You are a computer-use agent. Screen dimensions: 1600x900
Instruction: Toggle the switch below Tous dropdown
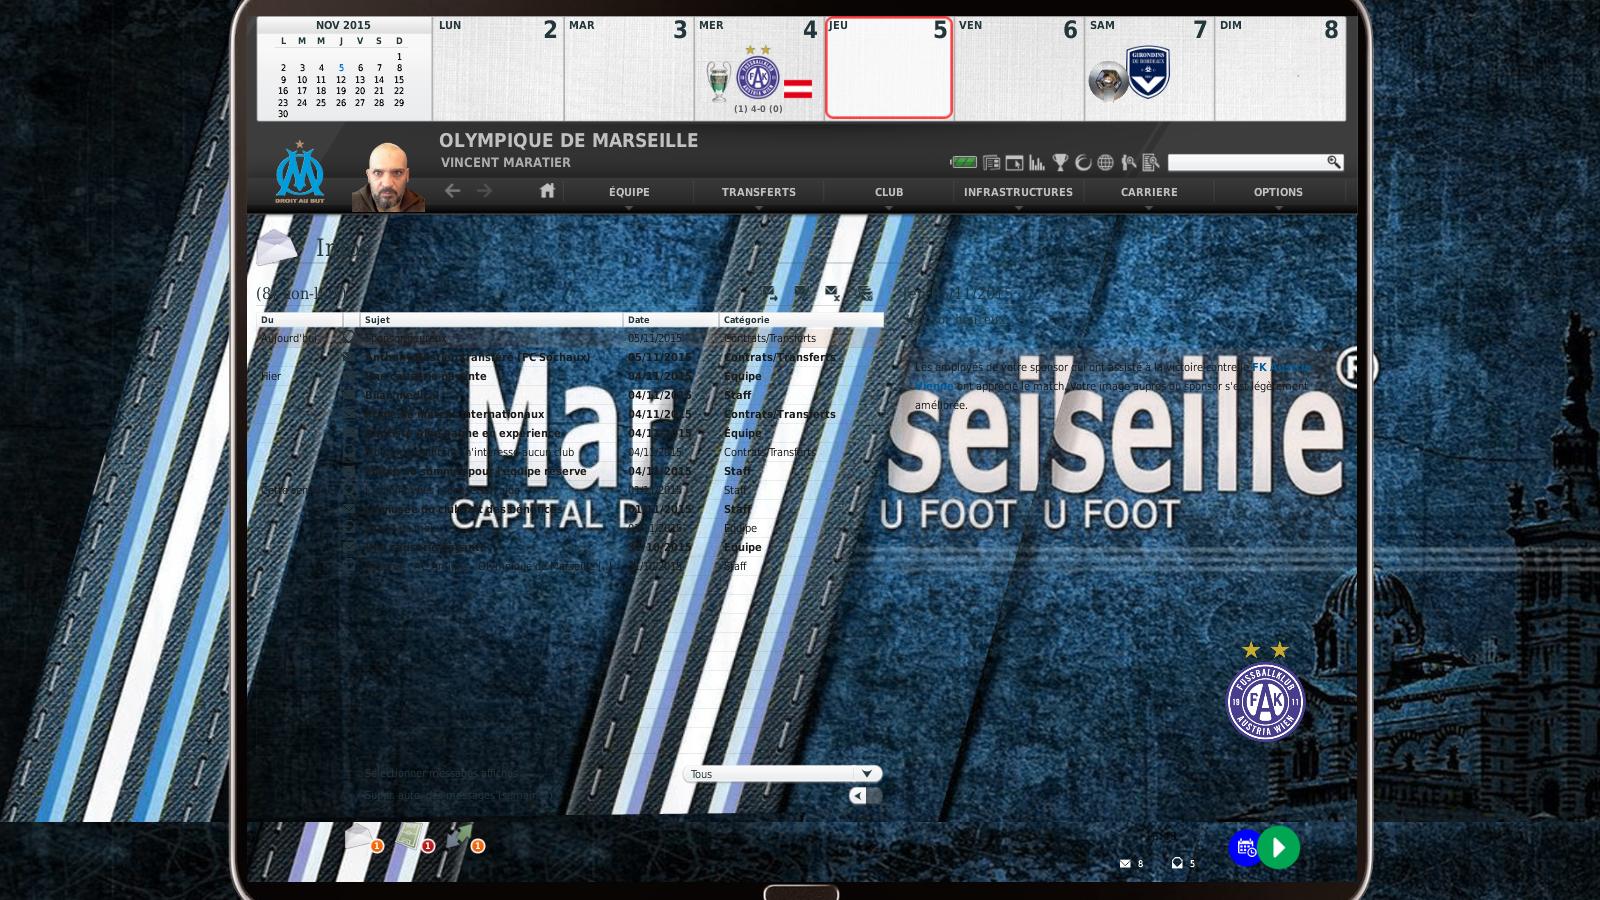(866, 795)
